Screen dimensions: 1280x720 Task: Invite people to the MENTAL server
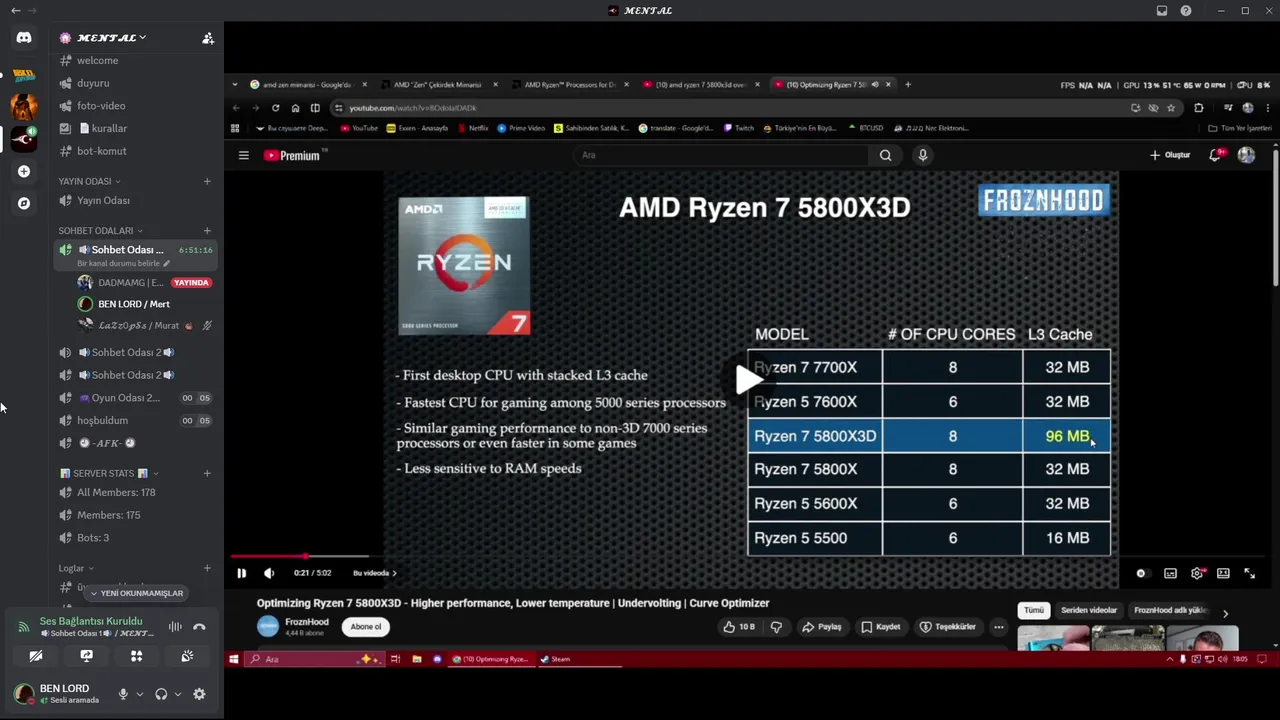(x=208, y=38)
